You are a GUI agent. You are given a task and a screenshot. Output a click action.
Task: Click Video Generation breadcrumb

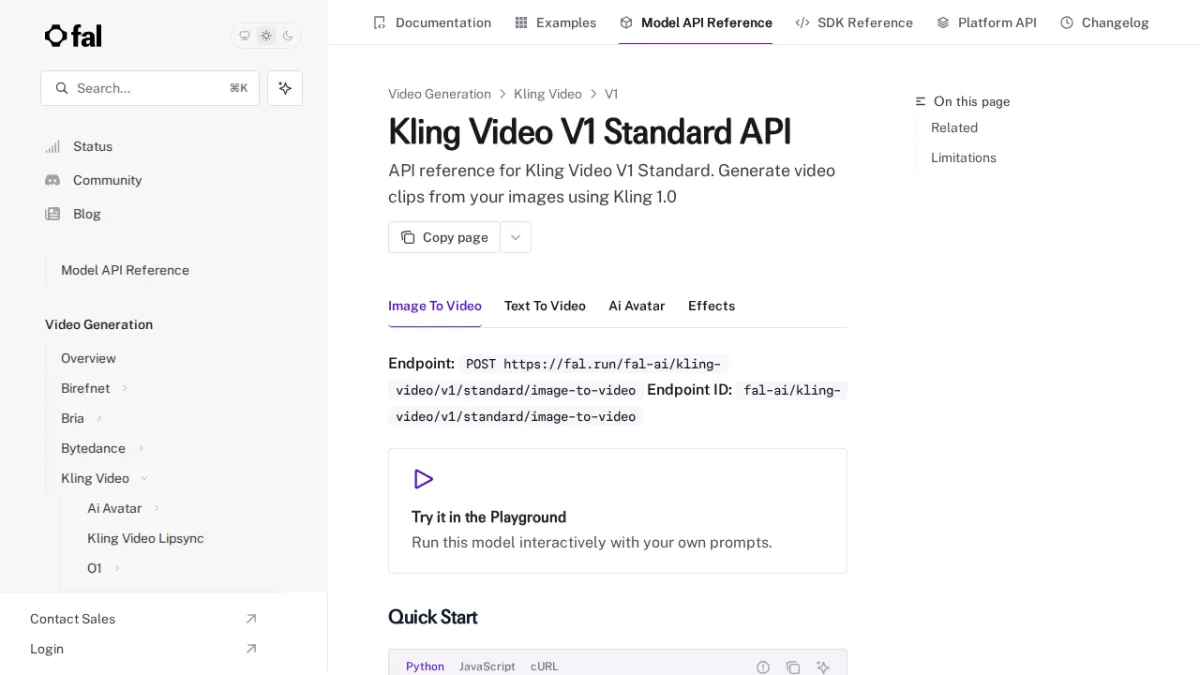click(x=439, y=94)
